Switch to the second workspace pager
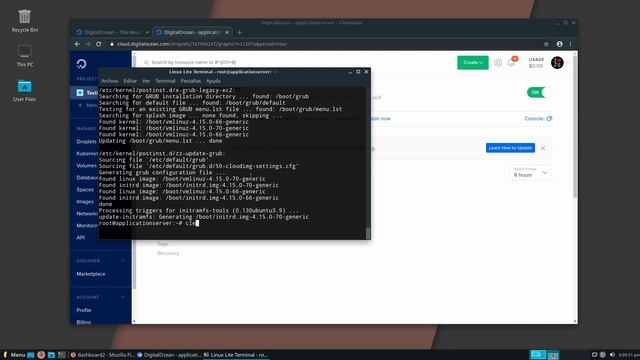Viewport: 640px width, 360px height. 553,355
